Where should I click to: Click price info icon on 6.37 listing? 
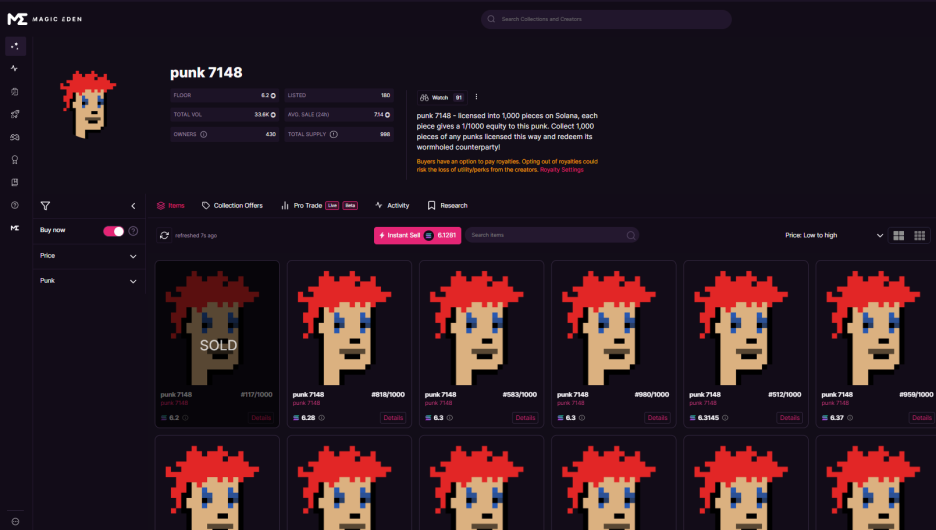click(x=850, y=418)
